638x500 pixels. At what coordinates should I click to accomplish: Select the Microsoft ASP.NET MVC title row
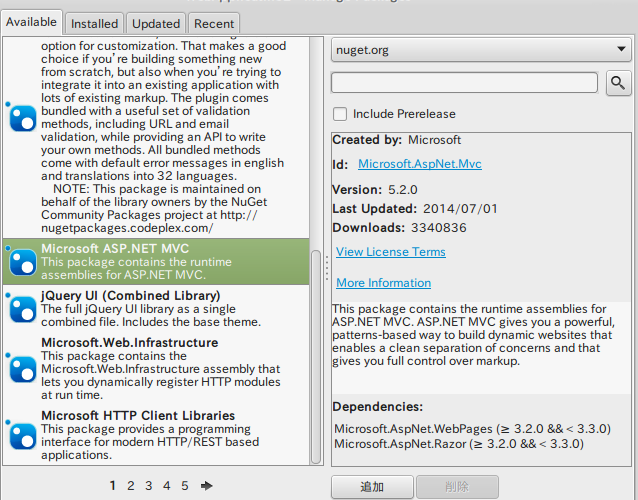[x=156, y=262]
